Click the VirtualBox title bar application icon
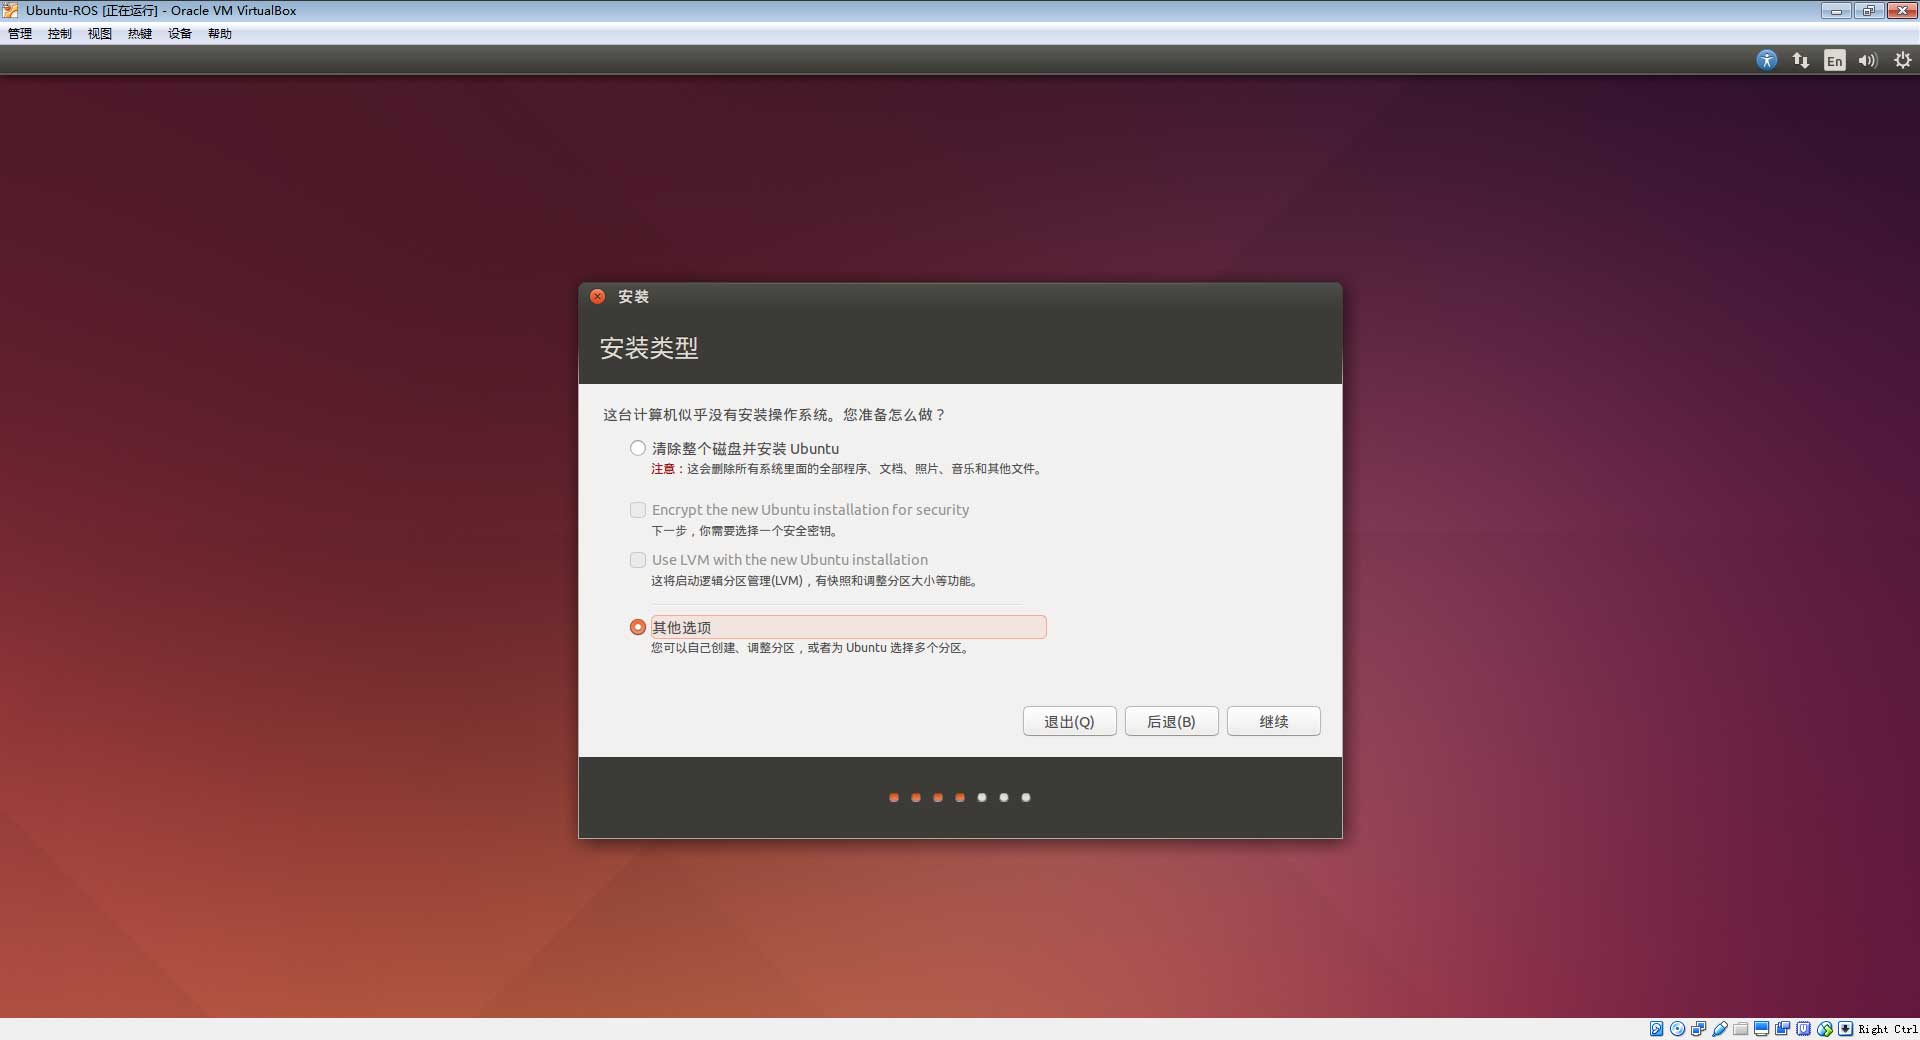The image size is (1920, 1040). pos(10,10)
